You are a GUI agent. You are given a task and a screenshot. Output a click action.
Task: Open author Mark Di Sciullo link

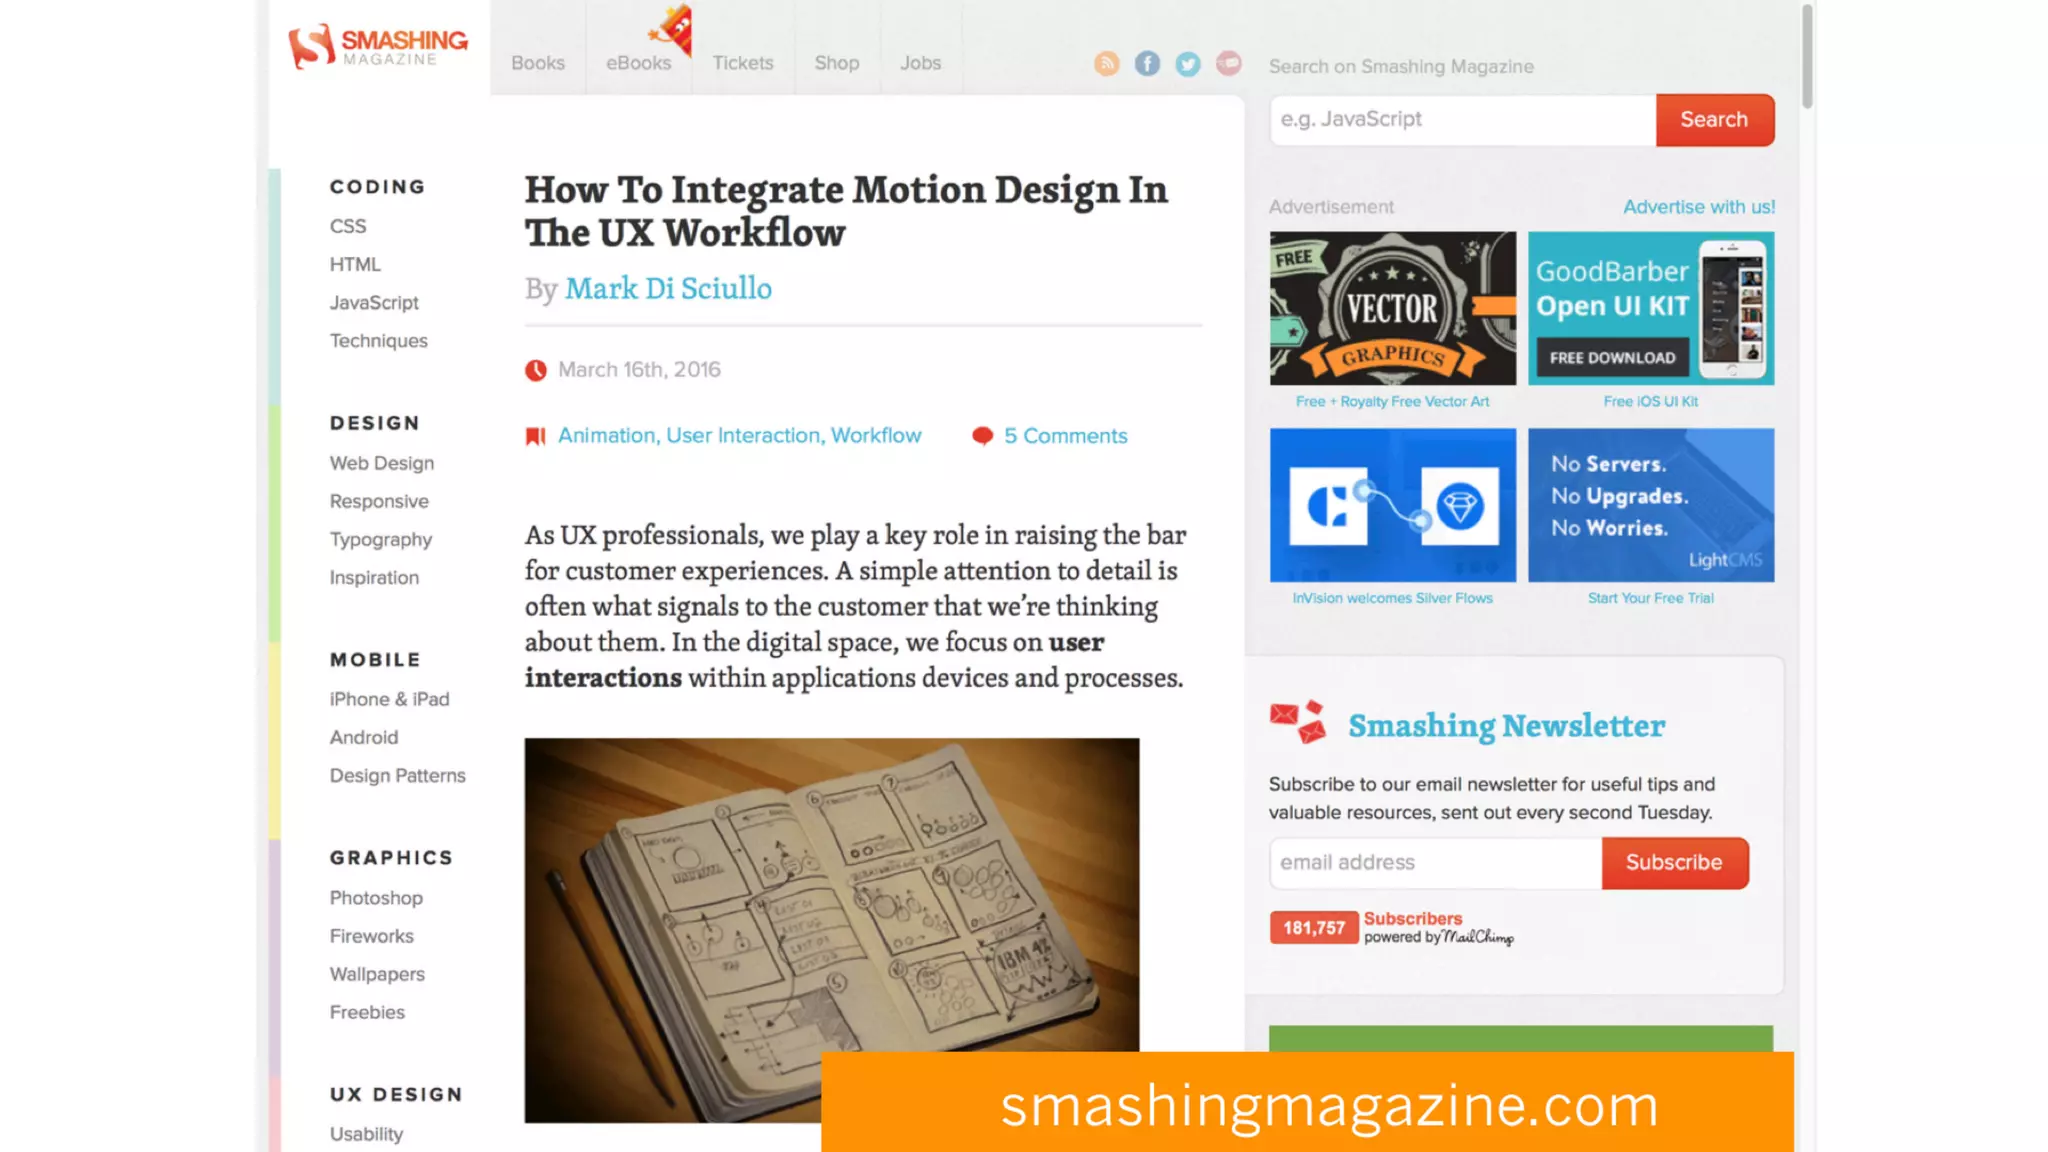pyautogui.click(x=668, y=288)
